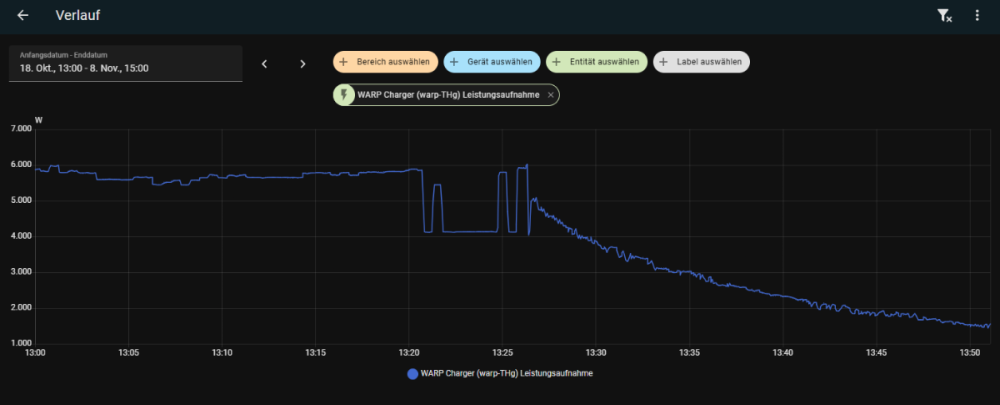The height and width of the screenshot is (405, 1000).
Task: Open the Gerät auswählen picker
Action: (491, 62)
